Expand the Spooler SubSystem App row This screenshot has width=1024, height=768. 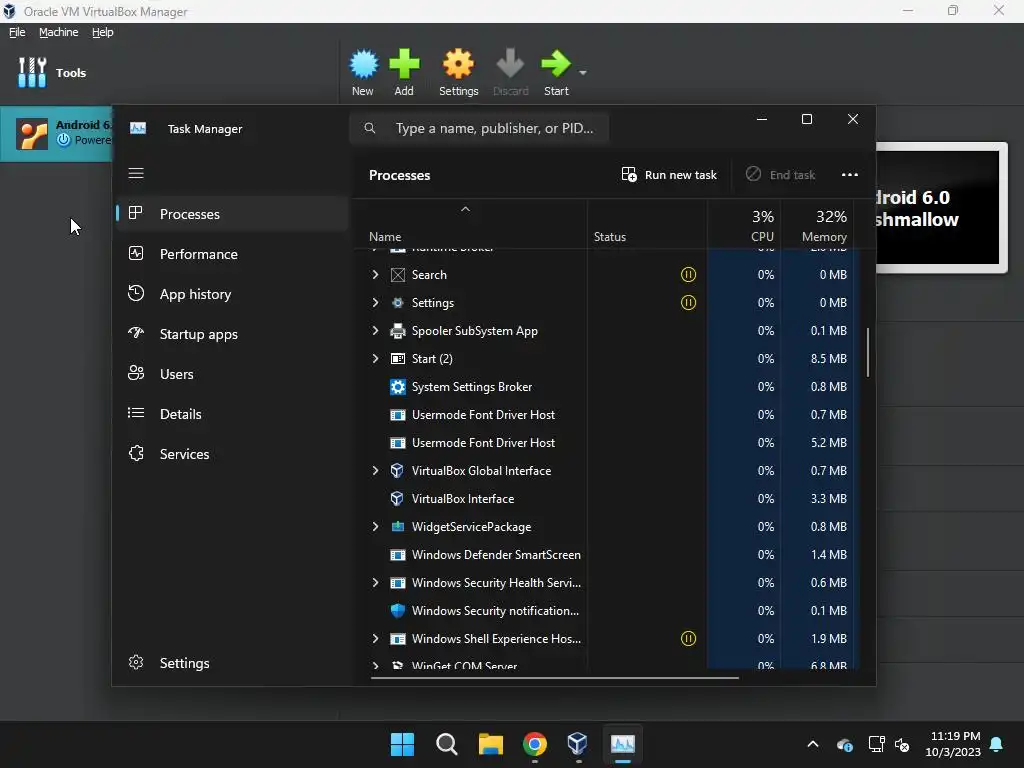click(x=376, y=330)
